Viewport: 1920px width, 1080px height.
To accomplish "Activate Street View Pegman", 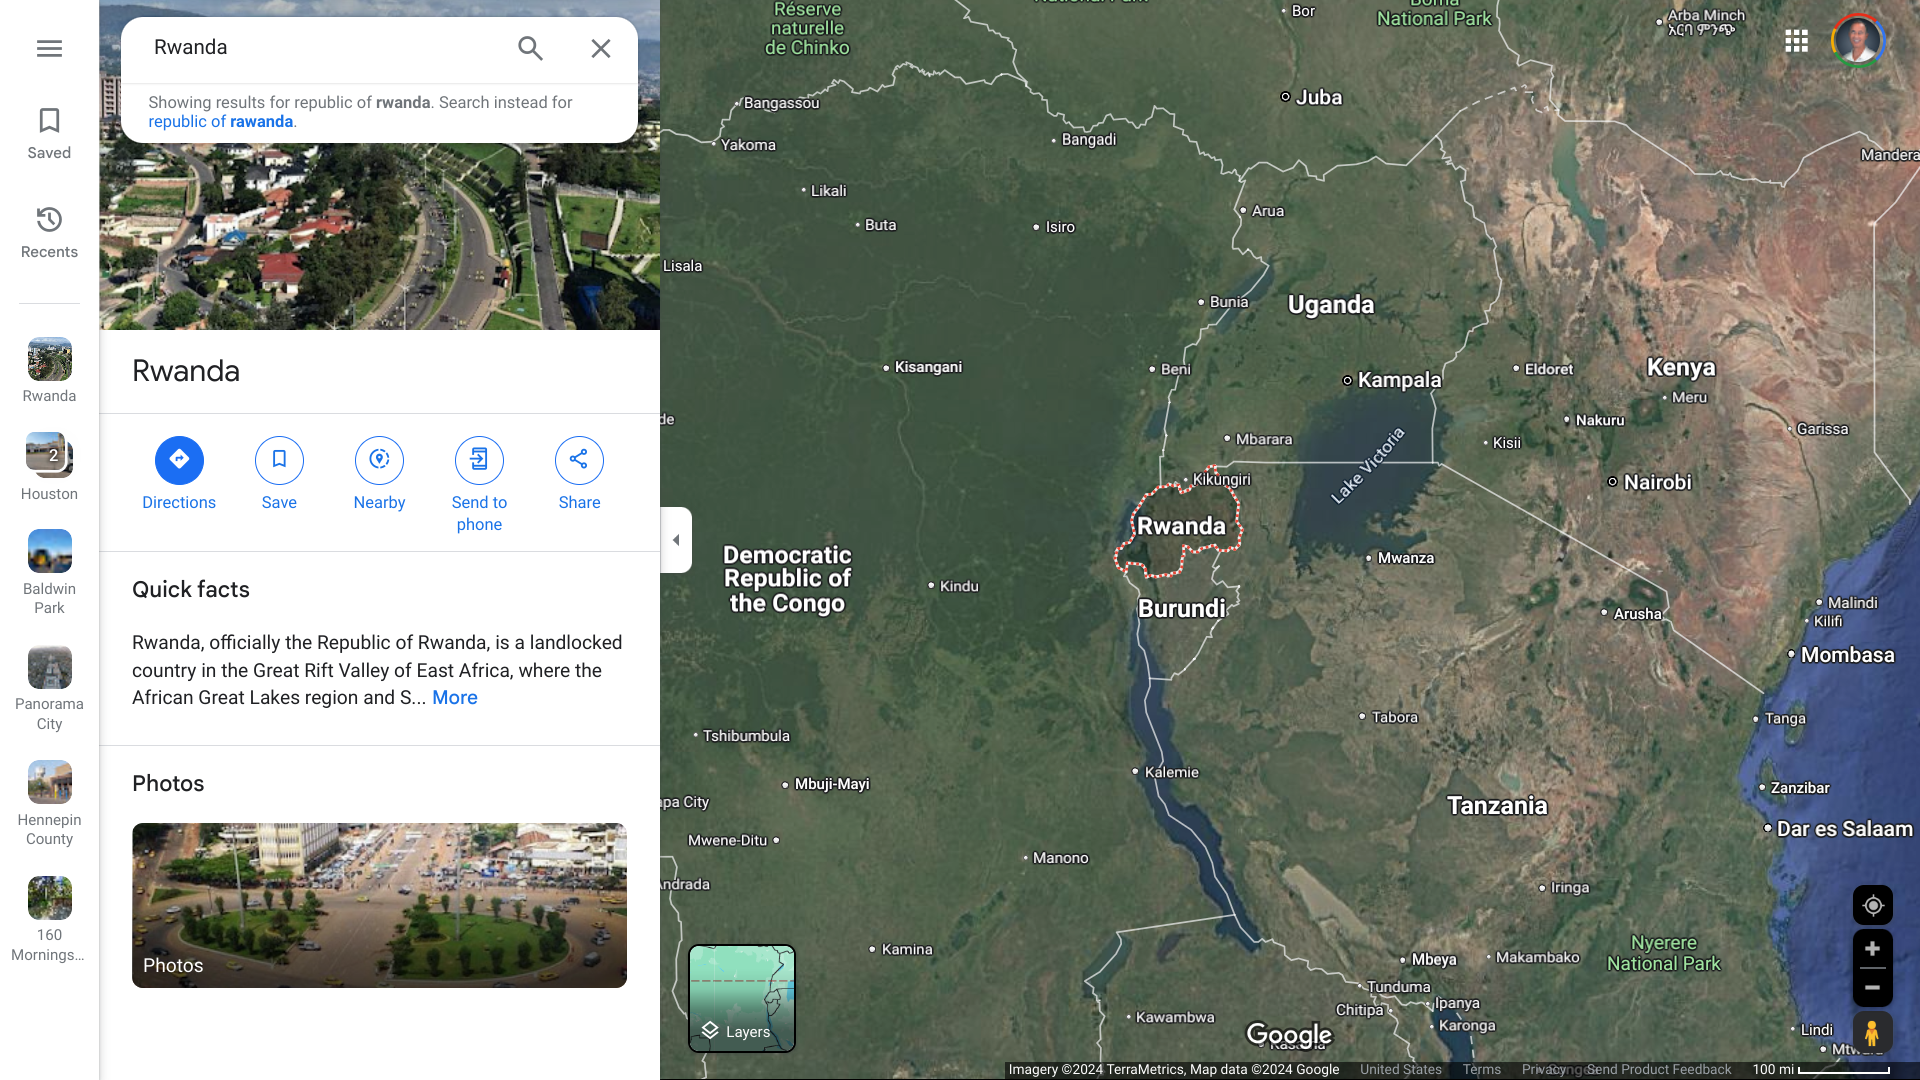I will pyautogui.click(x=1872, y=1032).
